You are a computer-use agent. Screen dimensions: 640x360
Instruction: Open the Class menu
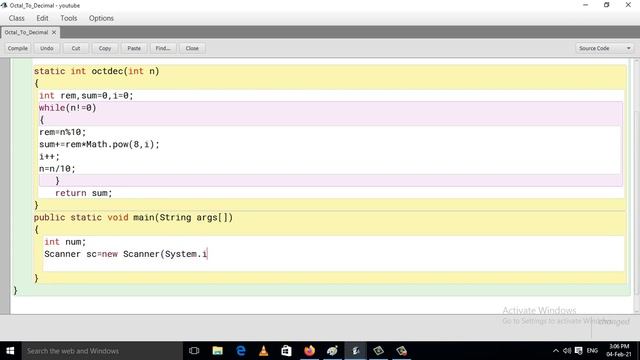(x=16, y=18)
